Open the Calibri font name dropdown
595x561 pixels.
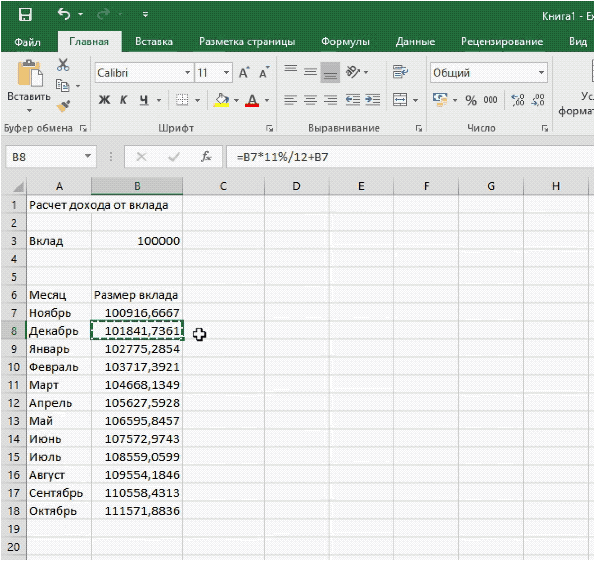point(187,72)
